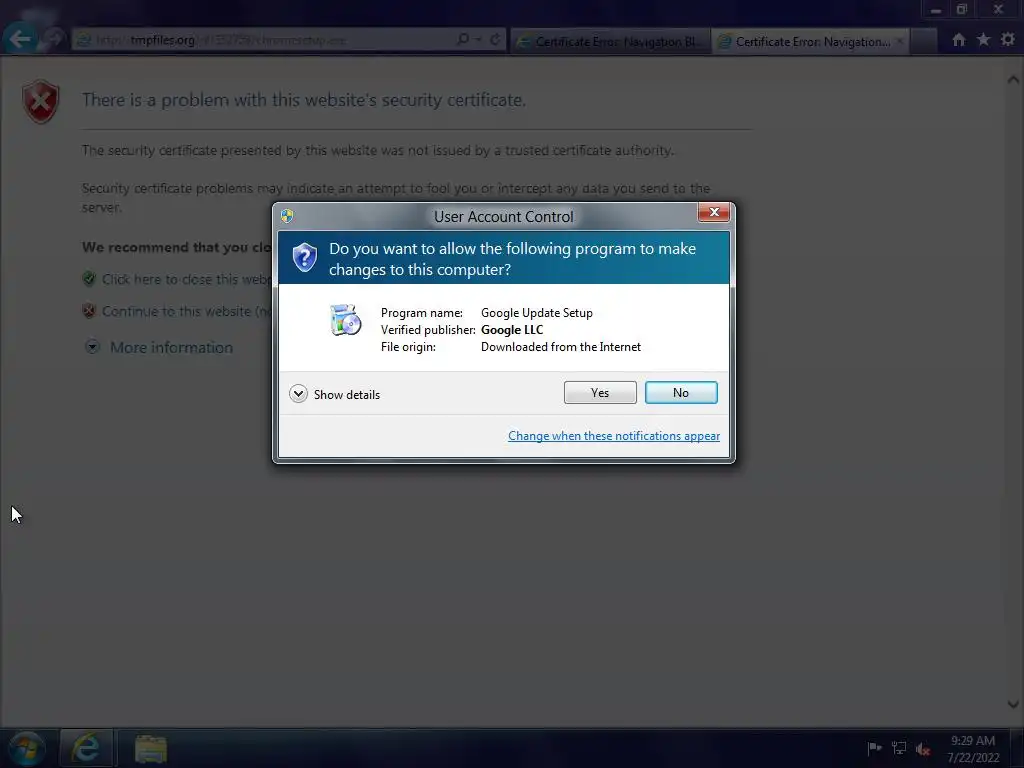Viewport: 1024px width, 768px height.
Task: Click the page scrollbar up arrow
Action: (x=1013, y=80)
